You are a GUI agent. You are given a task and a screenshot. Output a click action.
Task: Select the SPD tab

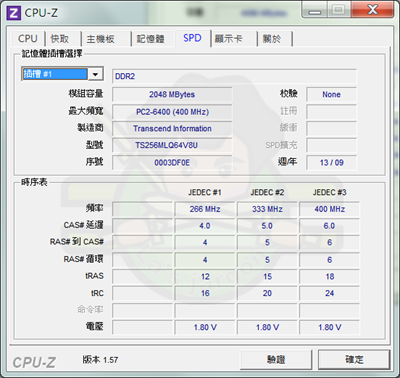pos(192,38)
